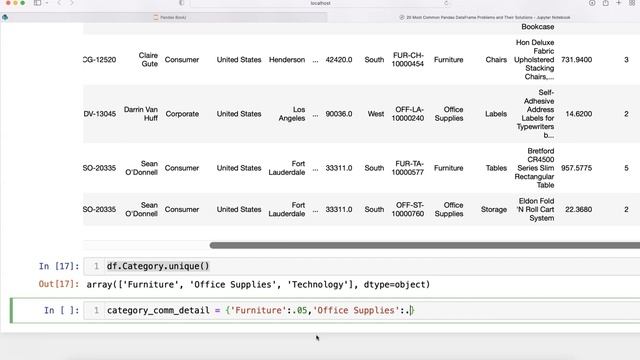The image size is (640, 360).
Task: Click the Chairs sub-category cell
Action: [496, 60]
